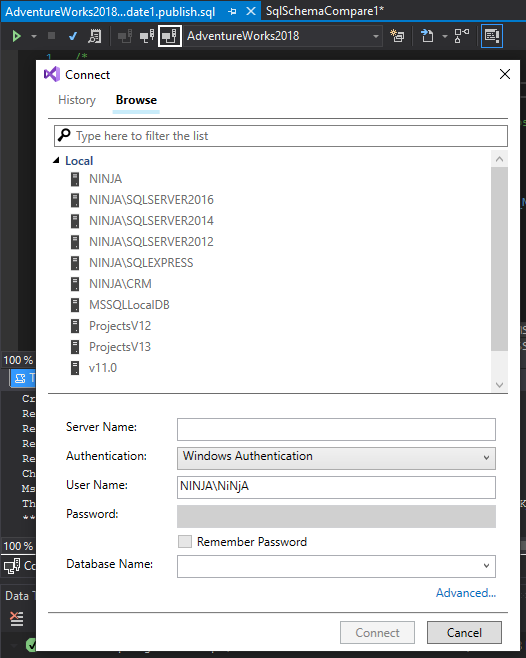Toggle the highlighted SQLCMD mode icon
This screenshot has width=526, height=658.
(x=492, y=37)
